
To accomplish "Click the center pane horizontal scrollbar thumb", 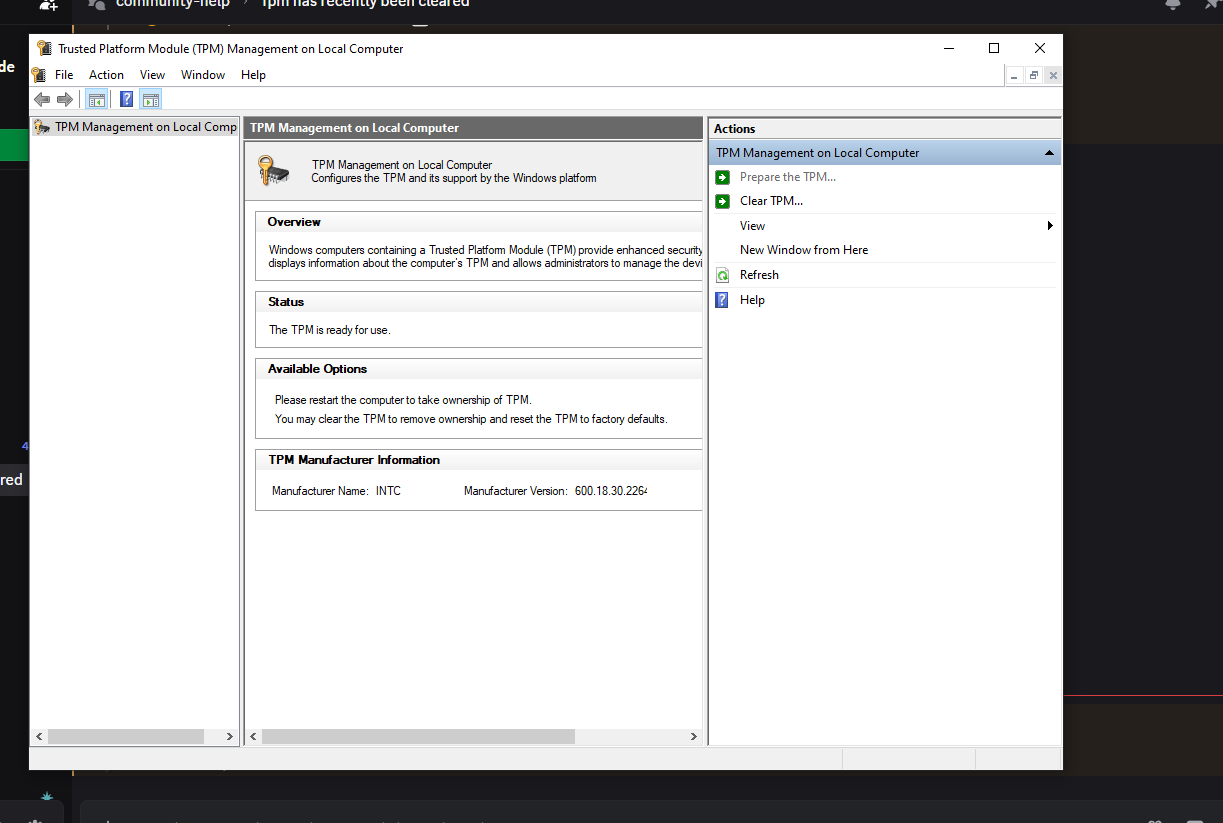I will [x=418, y=736].
